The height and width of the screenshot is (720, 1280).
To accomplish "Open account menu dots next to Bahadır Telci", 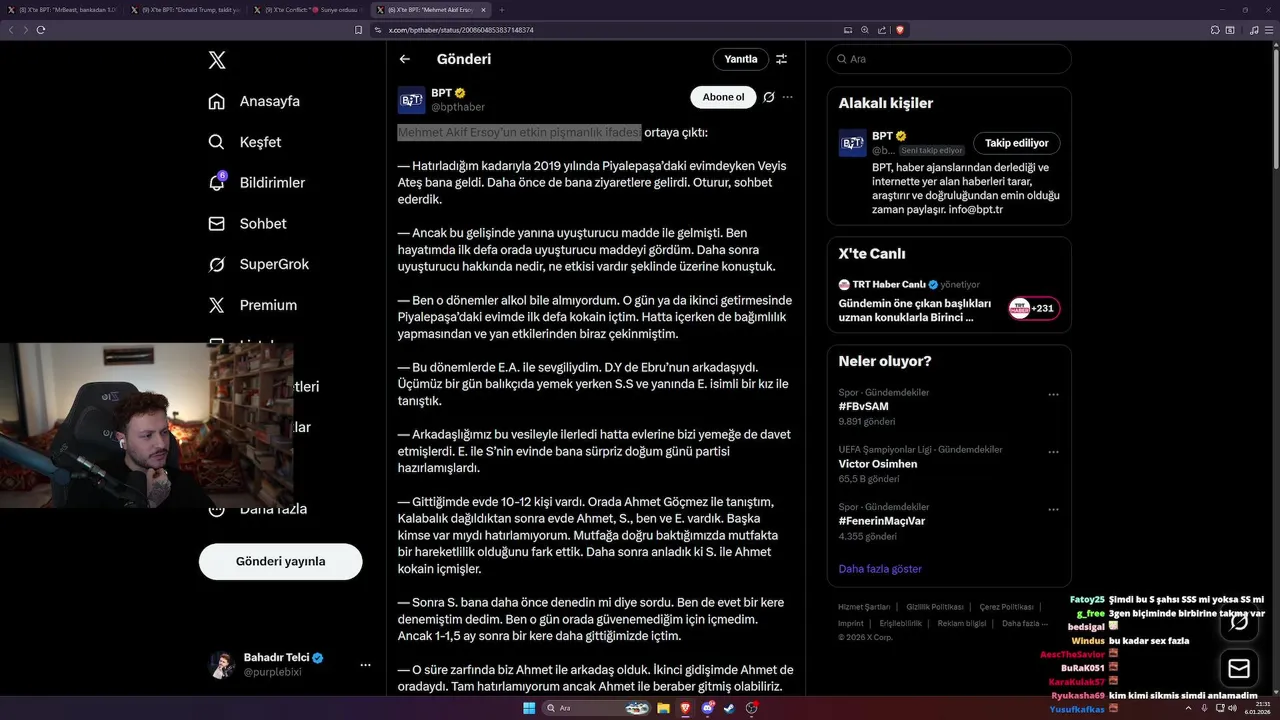I will click(365, 665).
